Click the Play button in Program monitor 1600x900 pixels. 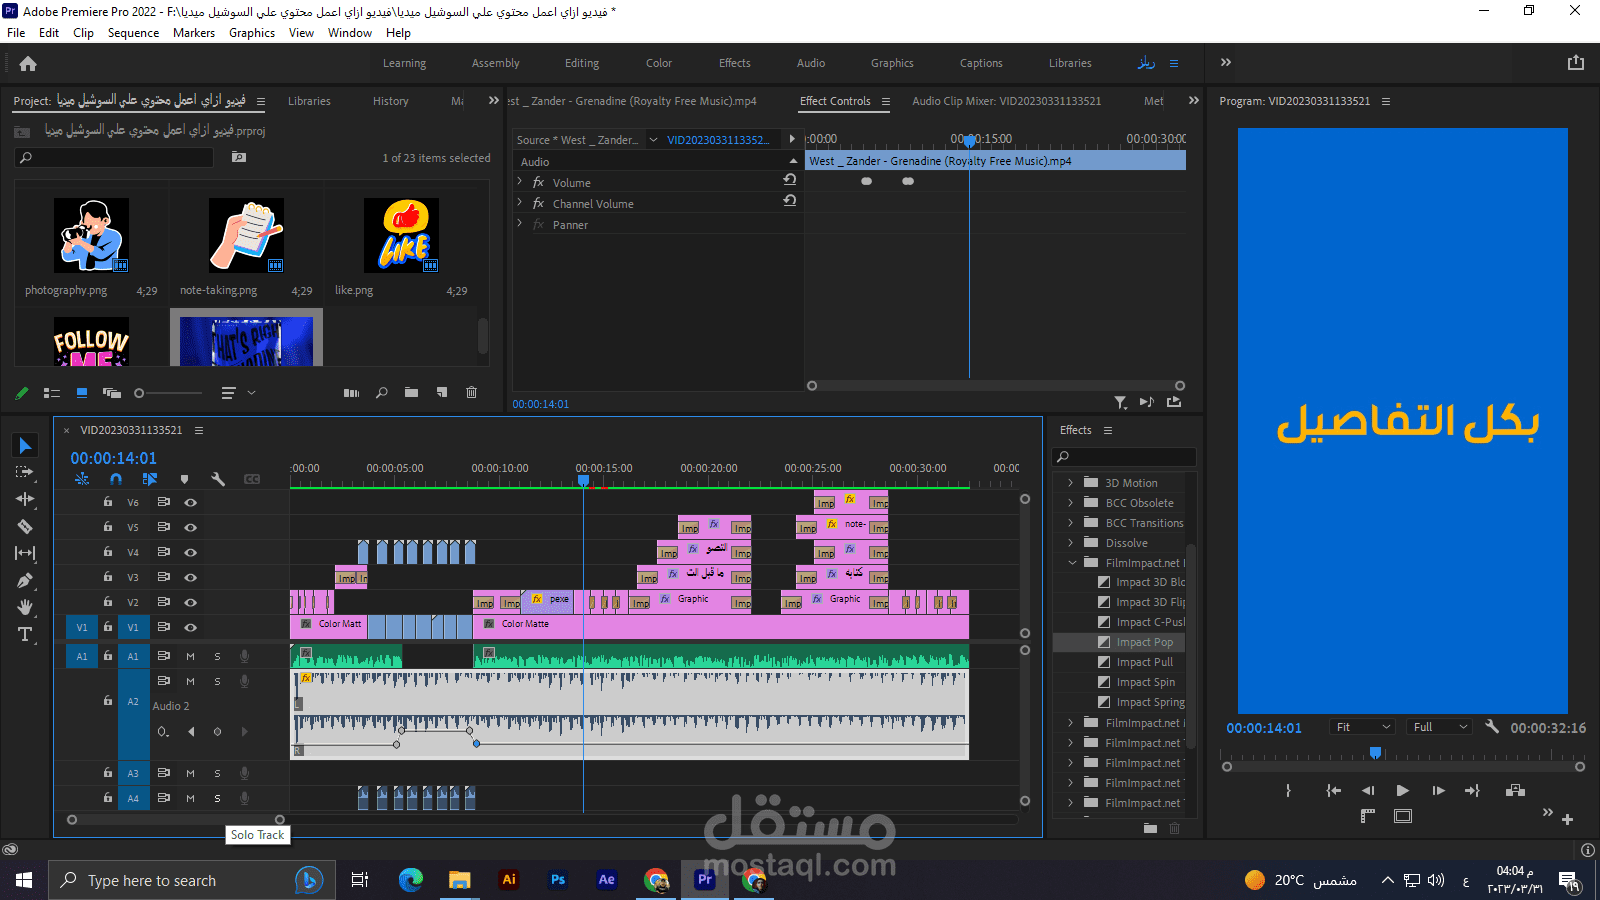click(x=1402, y=790)
